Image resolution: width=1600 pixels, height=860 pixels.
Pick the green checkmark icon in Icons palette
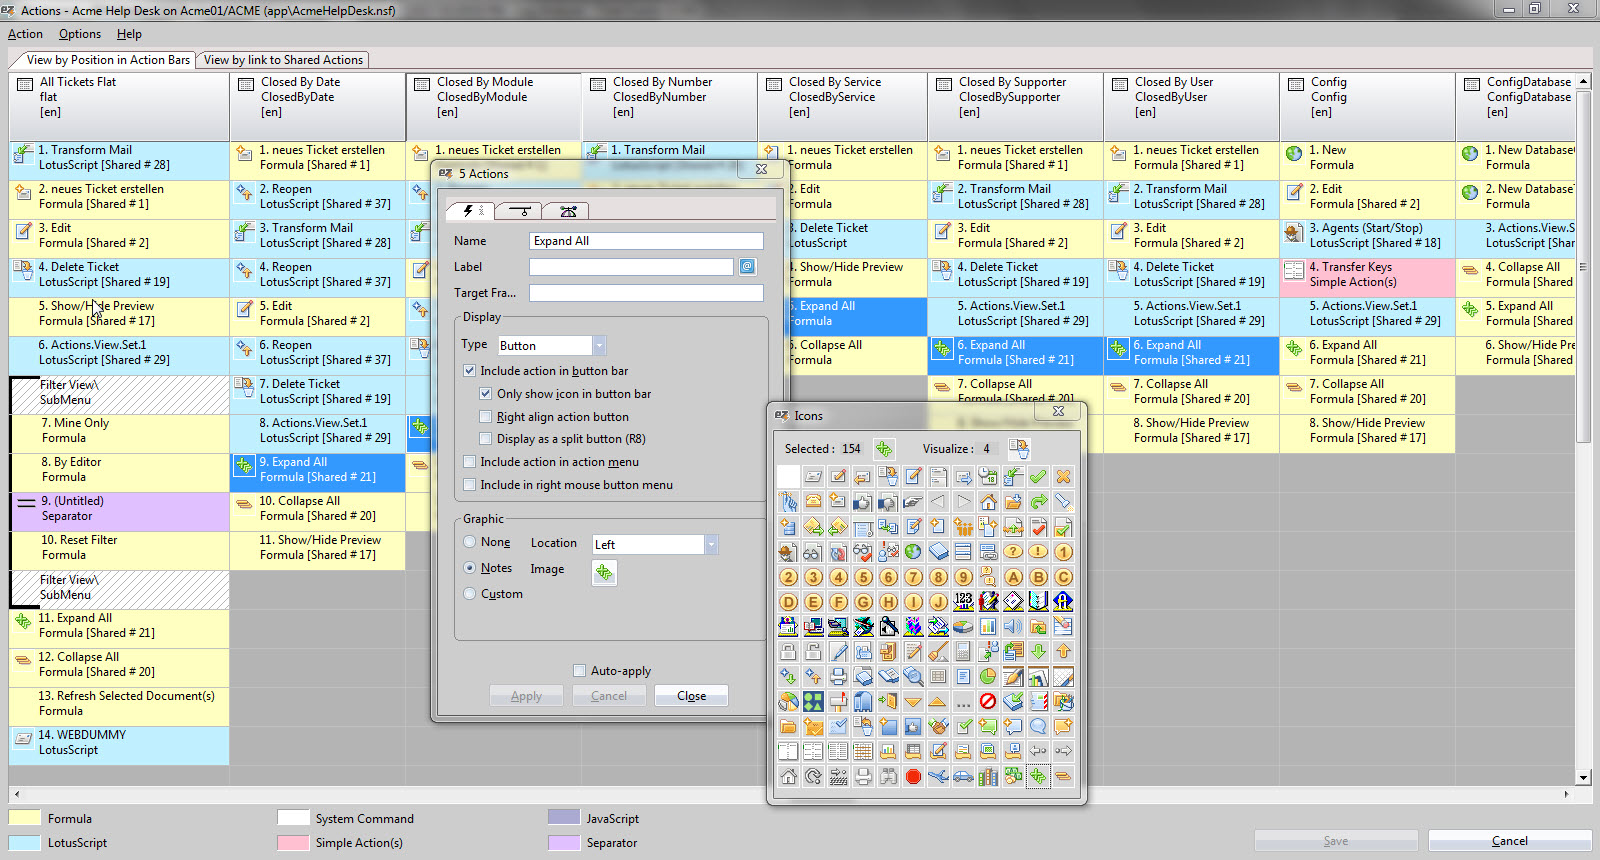1039,476
